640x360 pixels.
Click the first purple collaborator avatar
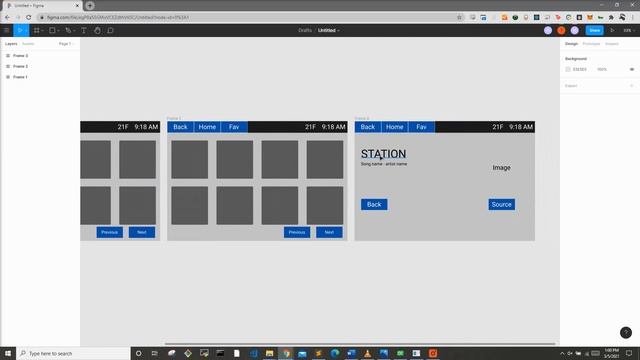[548, 30]
